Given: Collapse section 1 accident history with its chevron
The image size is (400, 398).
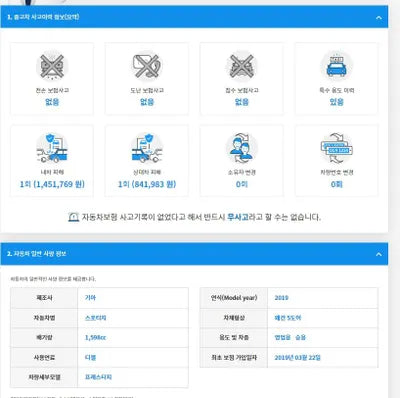Looking at the screenshot, I should point(379,17).
